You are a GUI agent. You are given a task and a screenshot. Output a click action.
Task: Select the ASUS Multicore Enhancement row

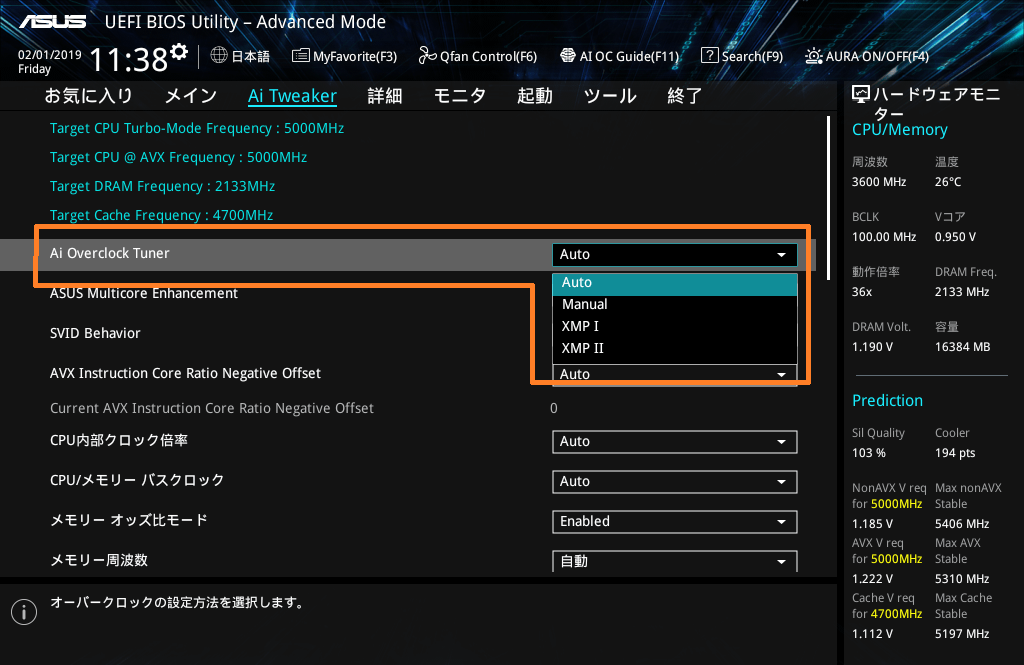point(144,293)
